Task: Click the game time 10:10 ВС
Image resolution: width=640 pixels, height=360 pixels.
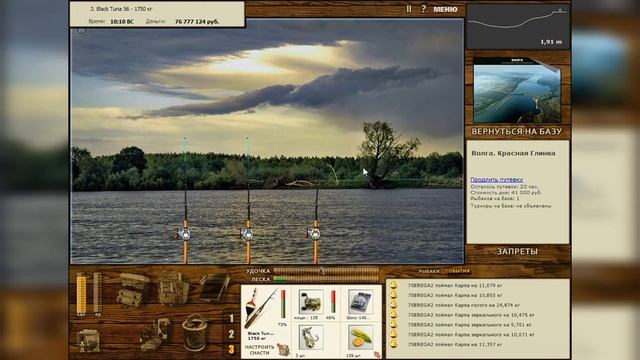Action: click(122, 22)
